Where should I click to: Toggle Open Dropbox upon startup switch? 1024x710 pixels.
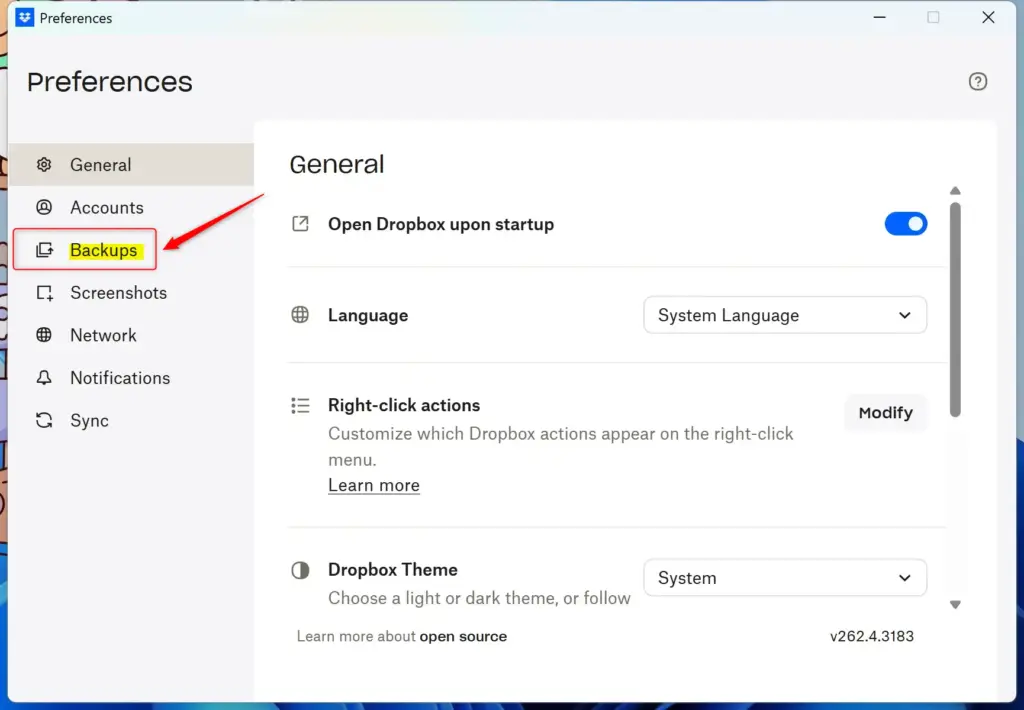906,224
